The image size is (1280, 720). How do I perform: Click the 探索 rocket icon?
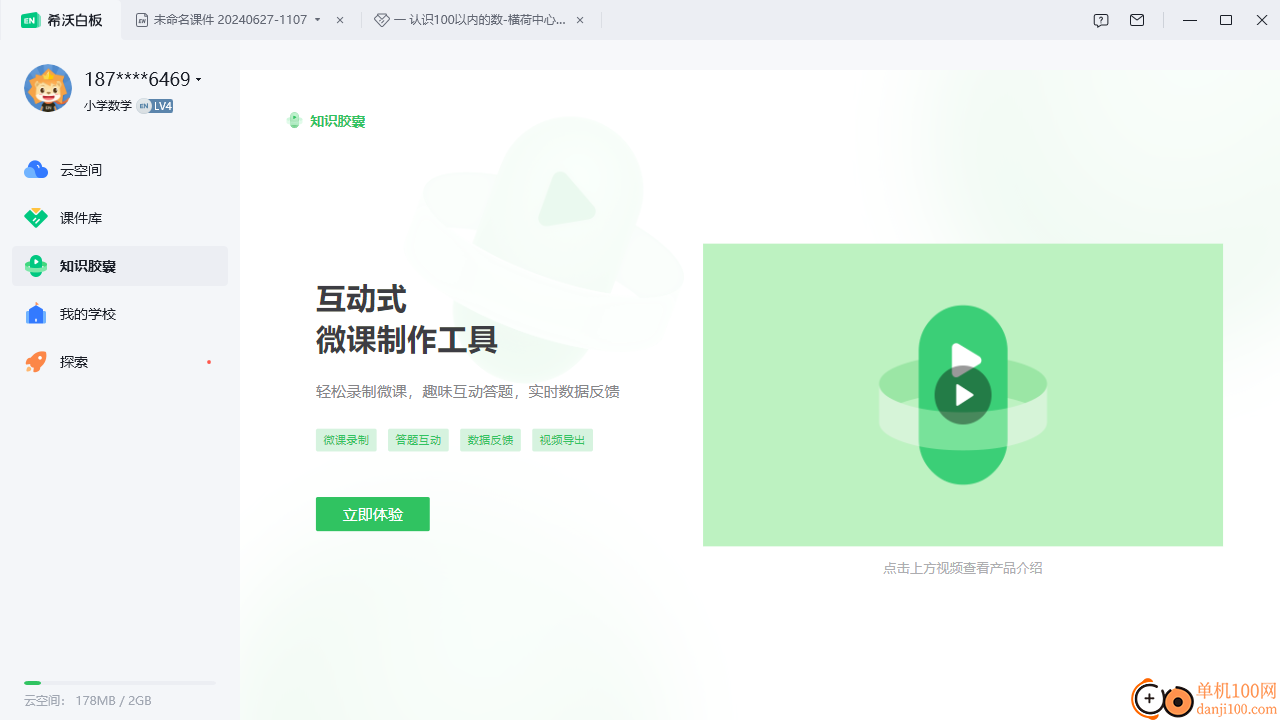coord(36,362)
